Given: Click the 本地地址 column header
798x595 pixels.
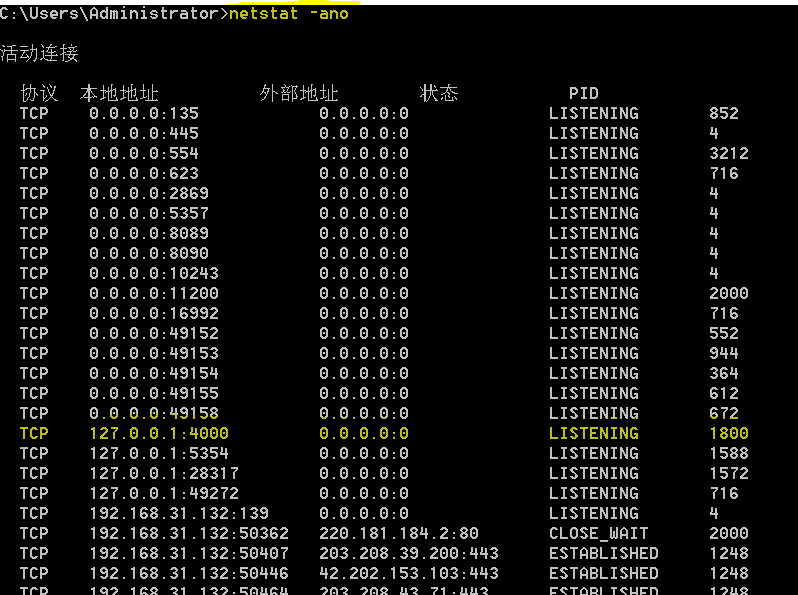Looking at the screenshot, I should click(119, 94).
